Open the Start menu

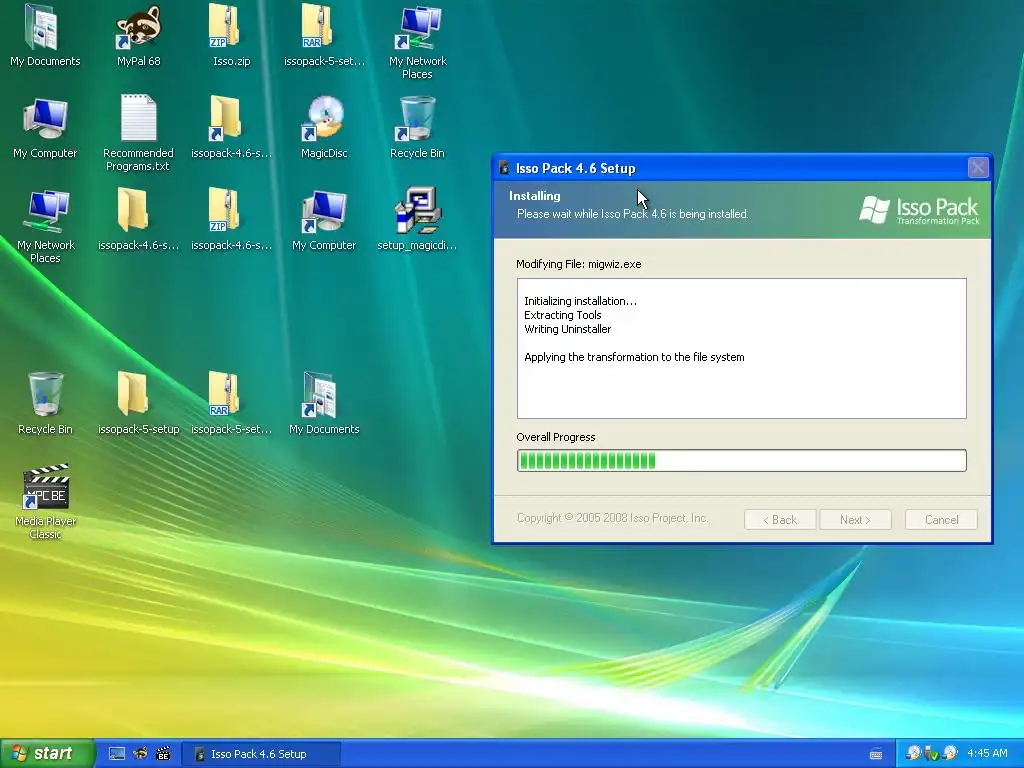point(47,754)
